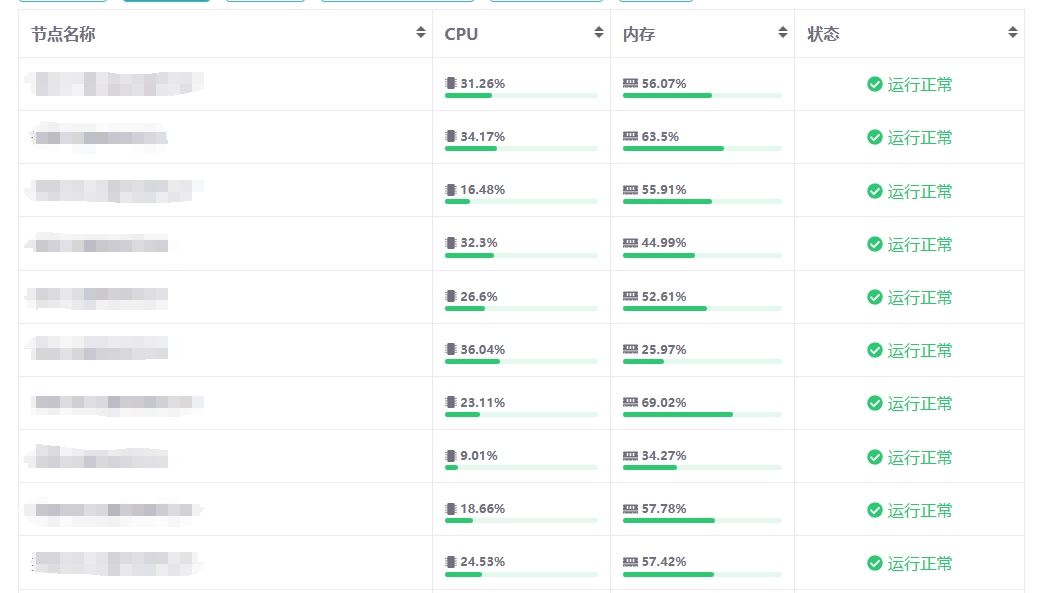Screen dimensions: 1037x593
Task: Toggle the 状态 column sort arrows
Action: 1012,33
